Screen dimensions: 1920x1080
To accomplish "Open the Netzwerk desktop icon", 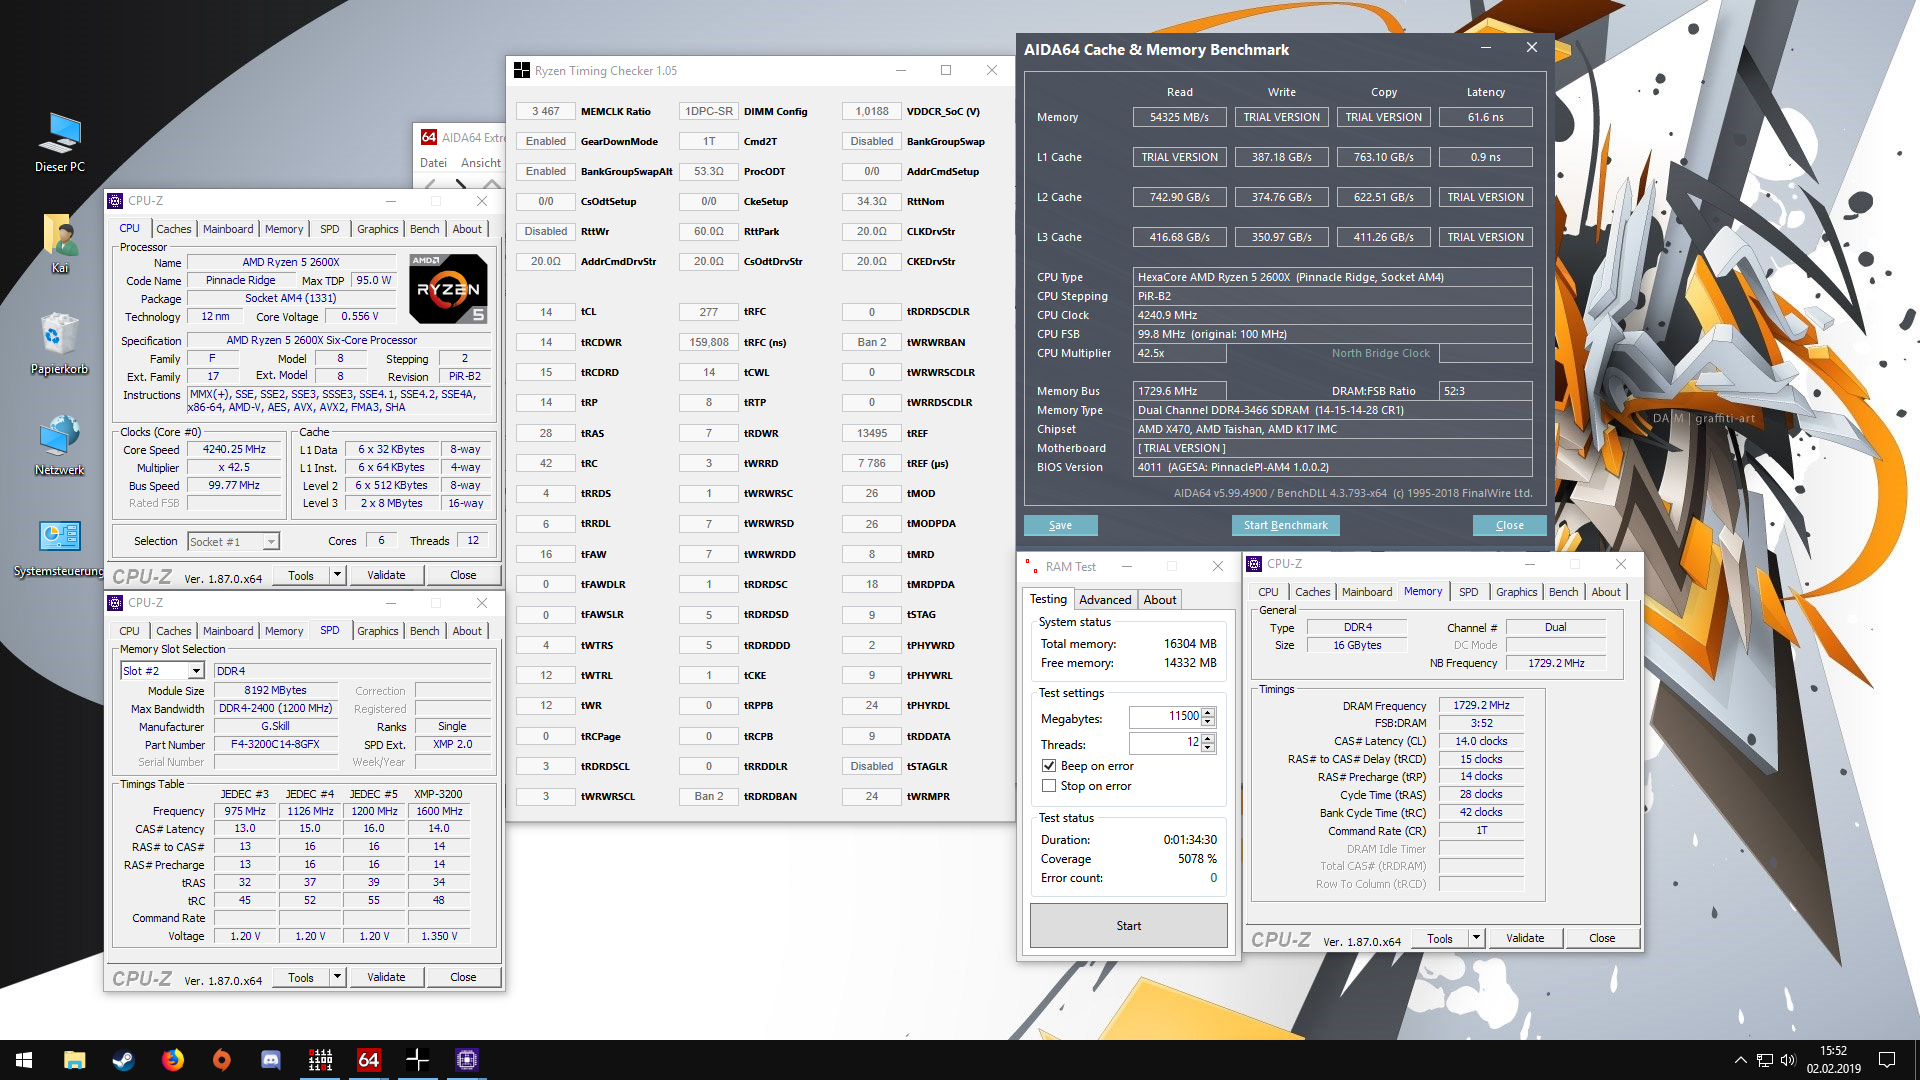I will click(x=60, y=437).
